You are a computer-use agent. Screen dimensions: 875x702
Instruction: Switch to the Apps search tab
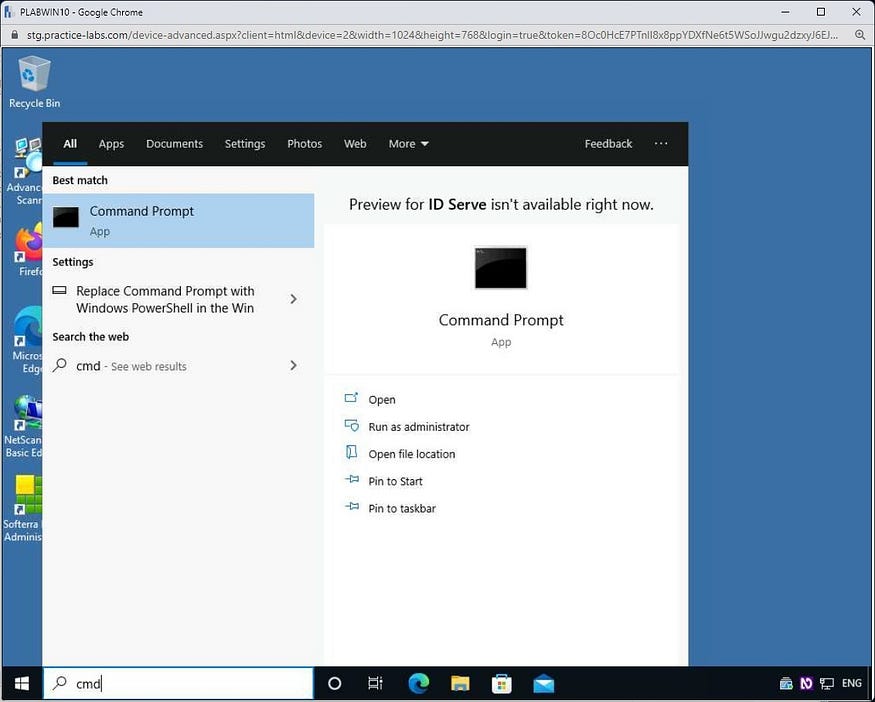click(111, 143)
